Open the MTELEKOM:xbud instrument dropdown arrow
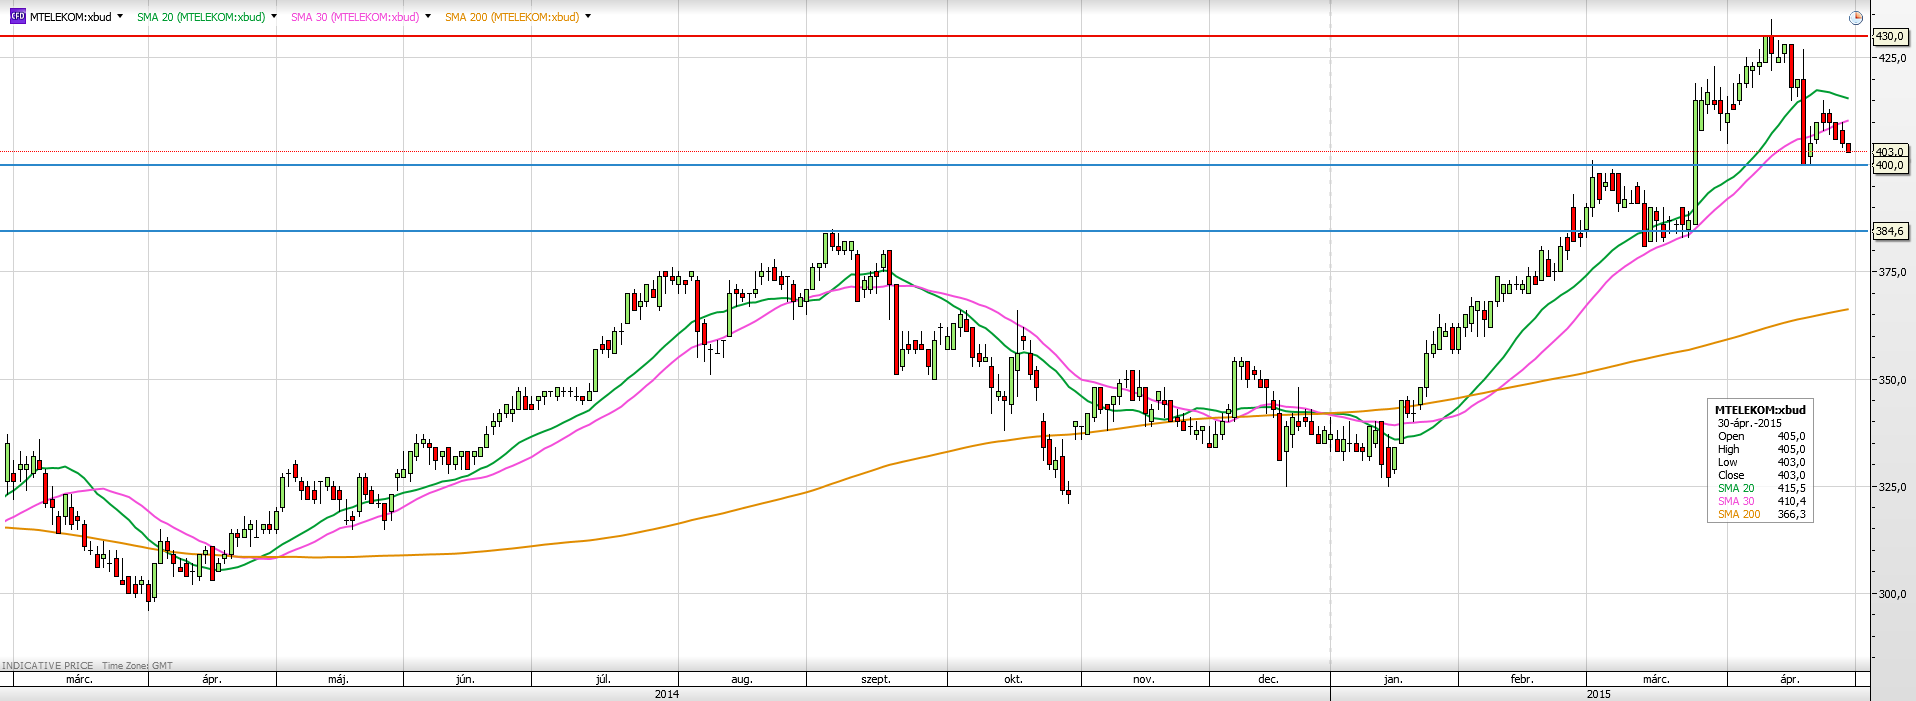The image size is (1916, 701). [x=120, y=16]
